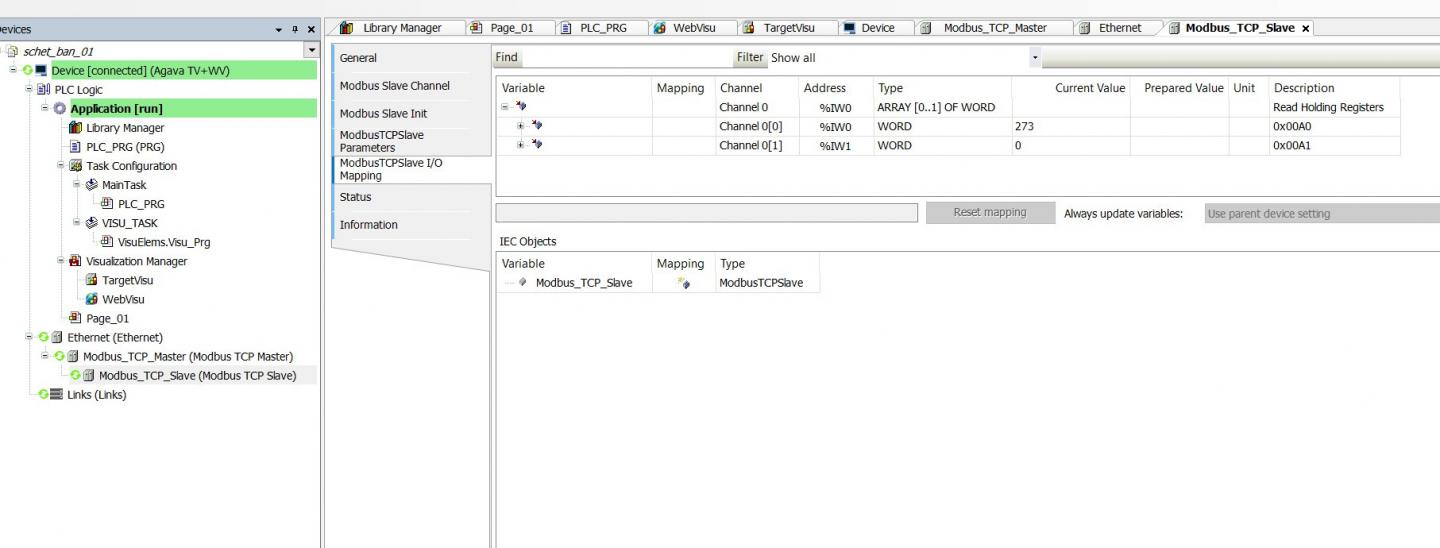The width and height of the screenshot is (1440, 548).
Task: Open the Status side tab
Action: click(x=356, y=197)
